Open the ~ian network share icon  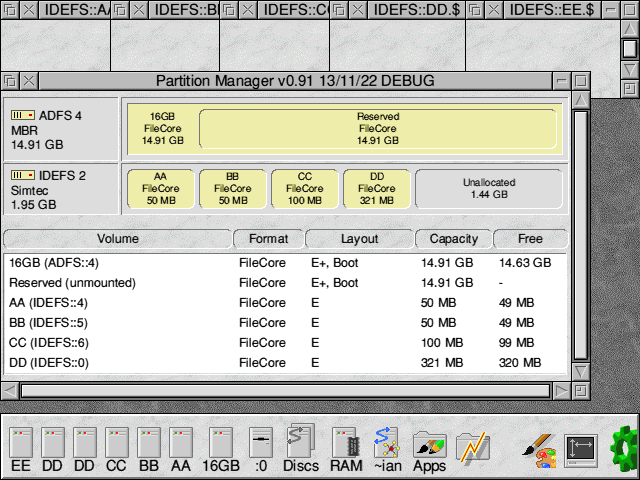click(387, 449)
